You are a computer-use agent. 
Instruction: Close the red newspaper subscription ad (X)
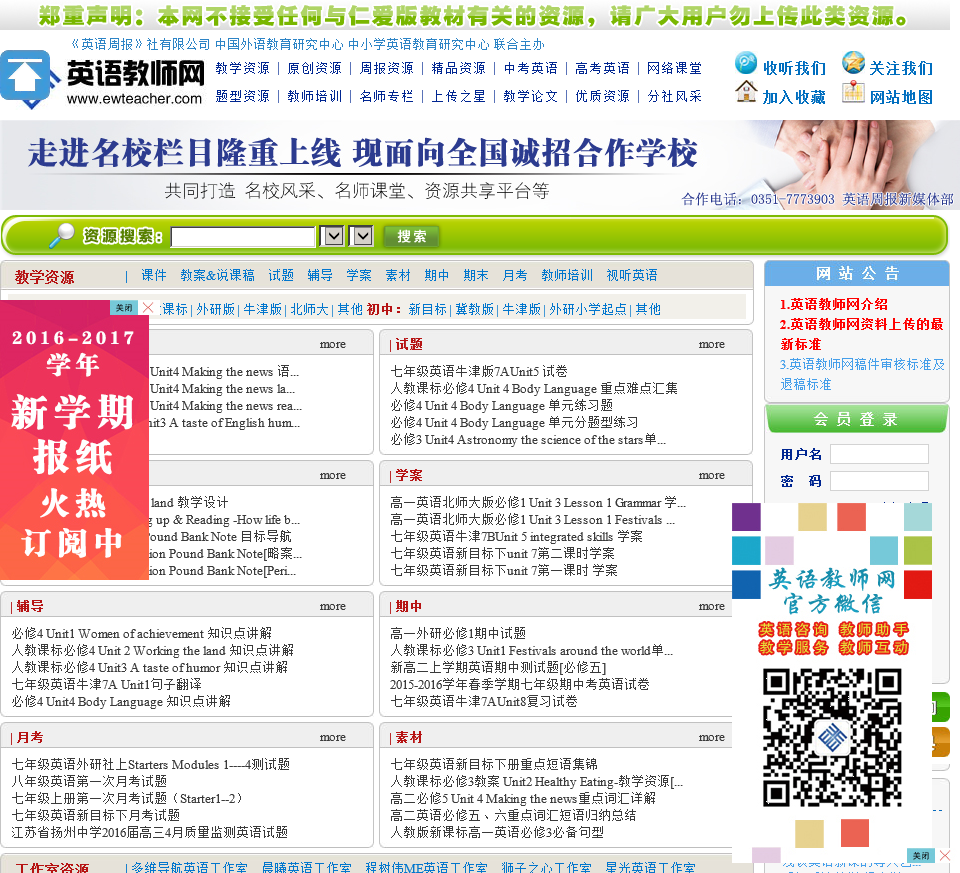click(x=148, y=307)
